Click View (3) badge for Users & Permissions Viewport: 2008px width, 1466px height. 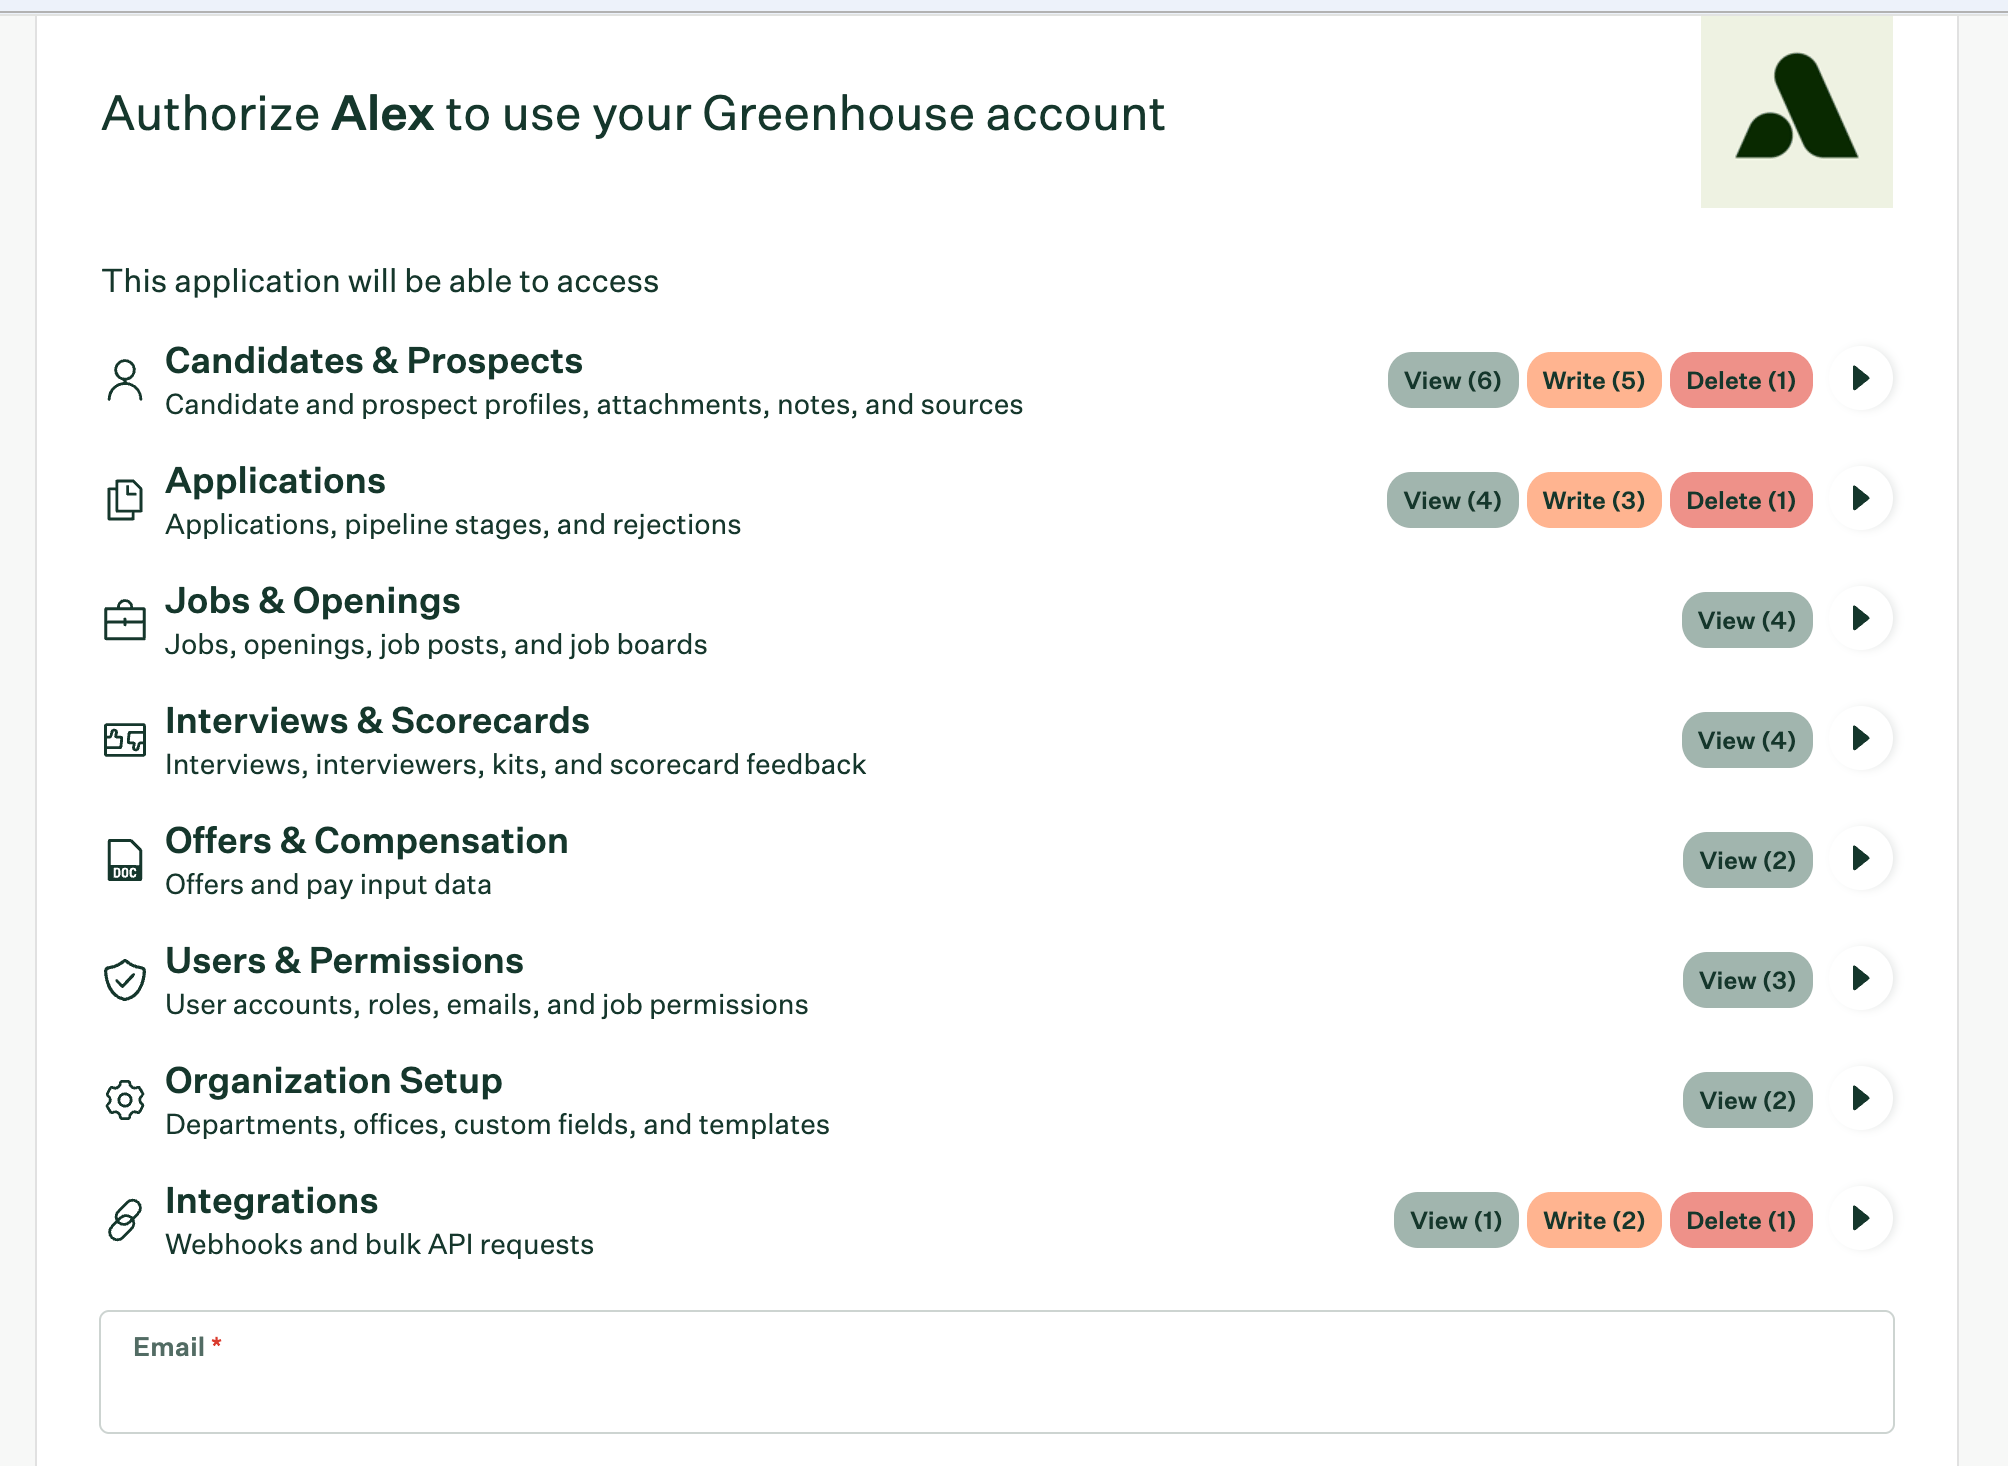[x=1748, y=980]
